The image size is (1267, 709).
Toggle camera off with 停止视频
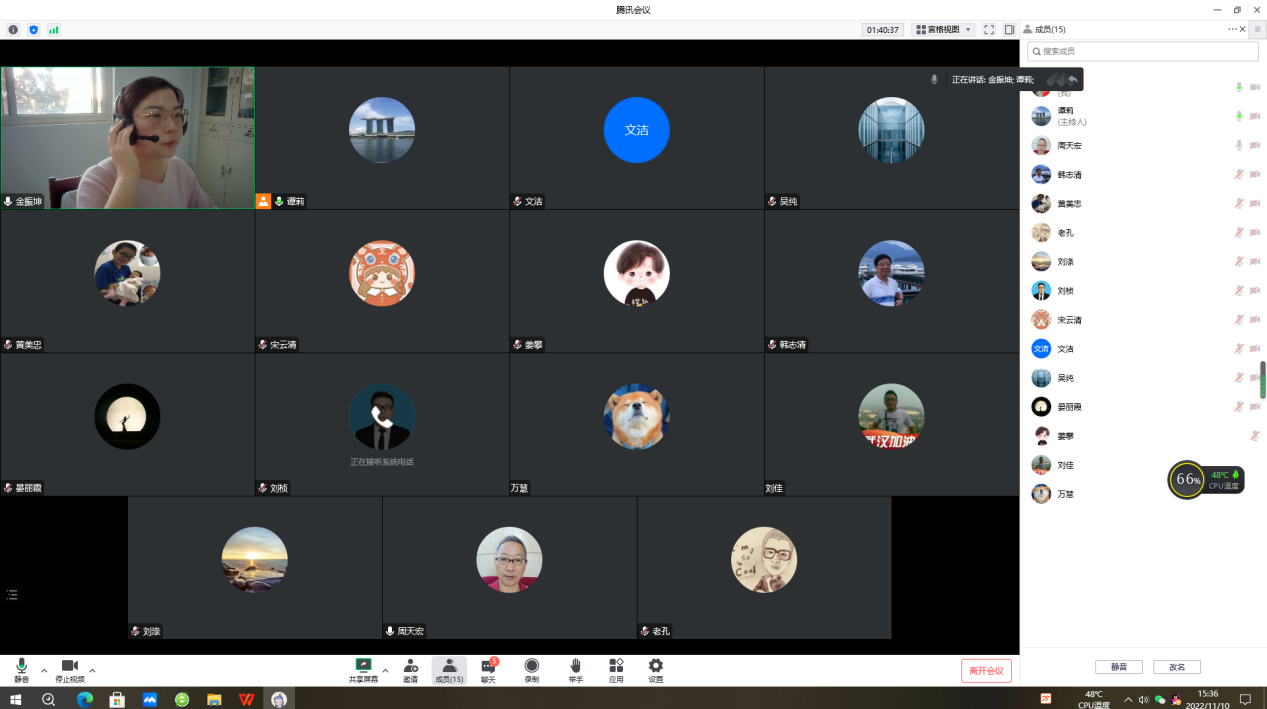click(x=69, y=669)
